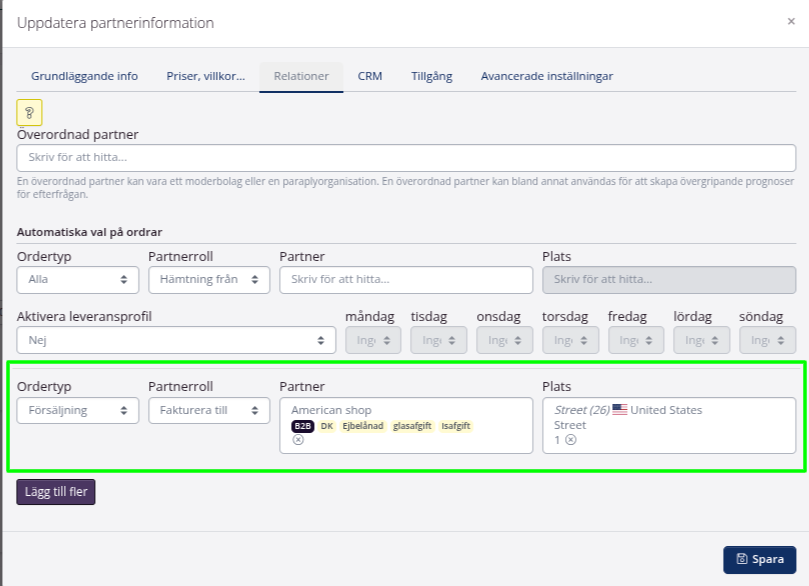The image size is (809, 586).
Task: Select the Avancerade inställningar tab
Action: (546, 76)
